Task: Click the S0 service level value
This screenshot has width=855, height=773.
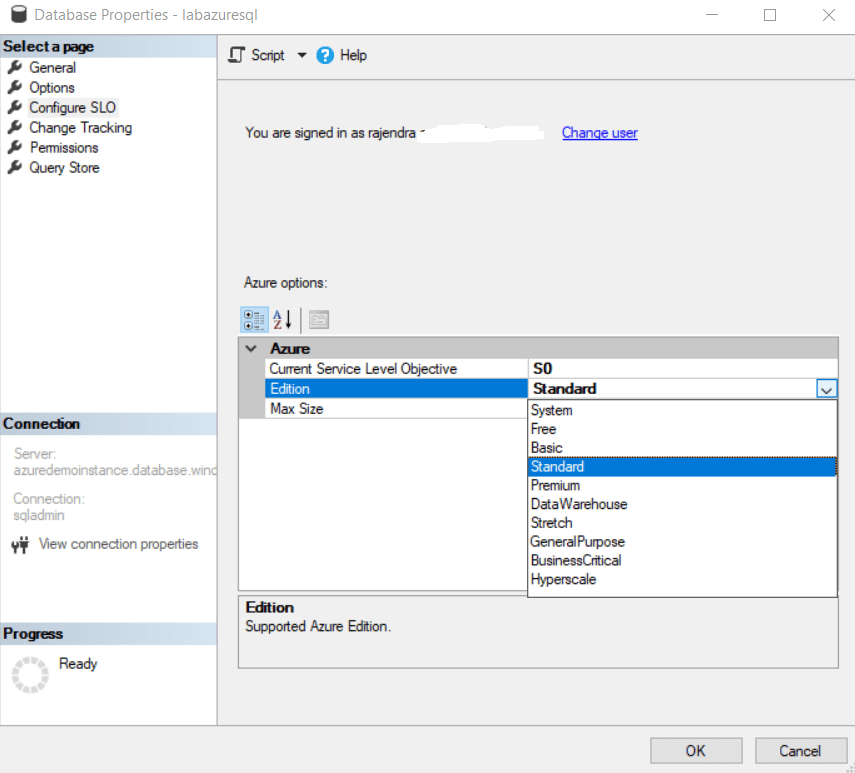Action: pos(543,369)
